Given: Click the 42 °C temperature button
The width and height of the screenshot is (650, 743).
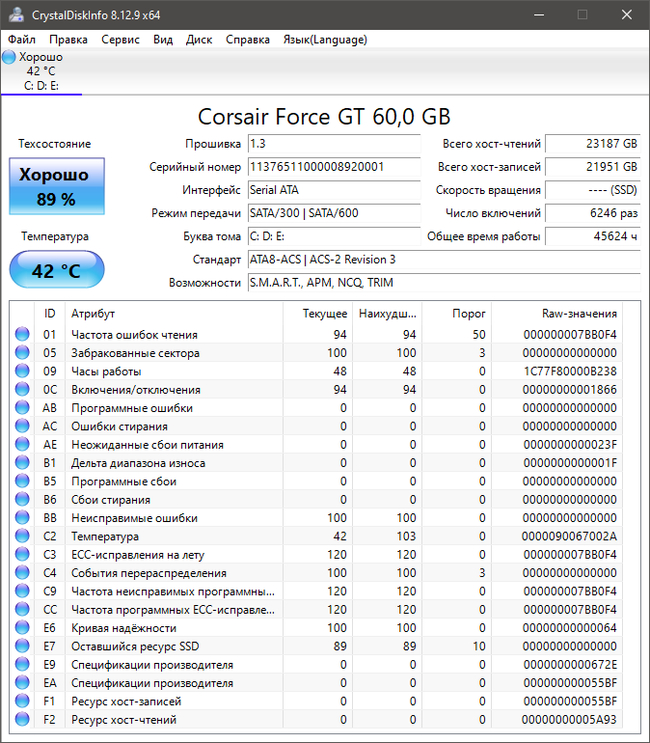Looking at the screenshot, I should [57, 270].
